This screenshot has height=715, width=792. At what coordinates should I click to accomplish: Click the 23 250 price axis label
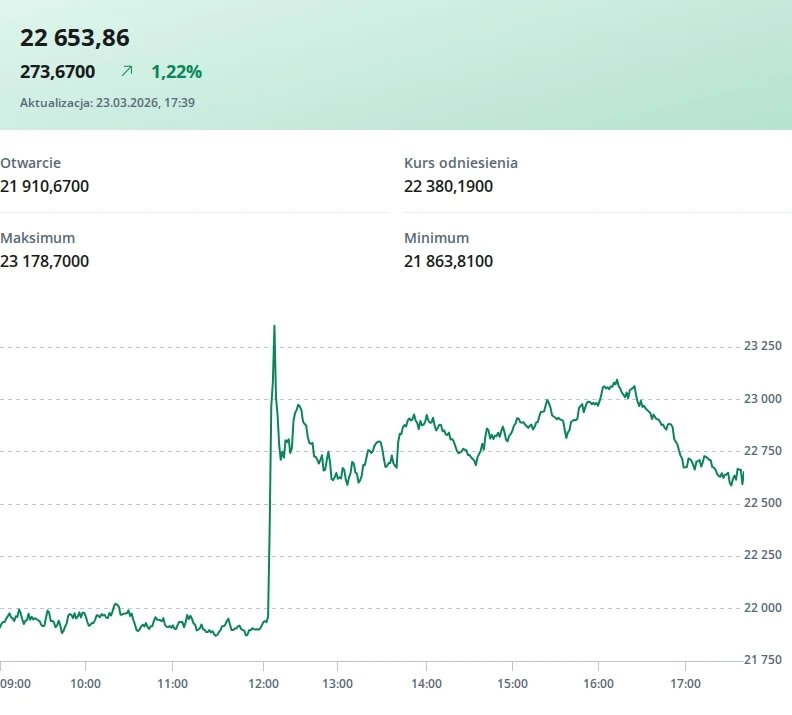click(x=763, y=346)
